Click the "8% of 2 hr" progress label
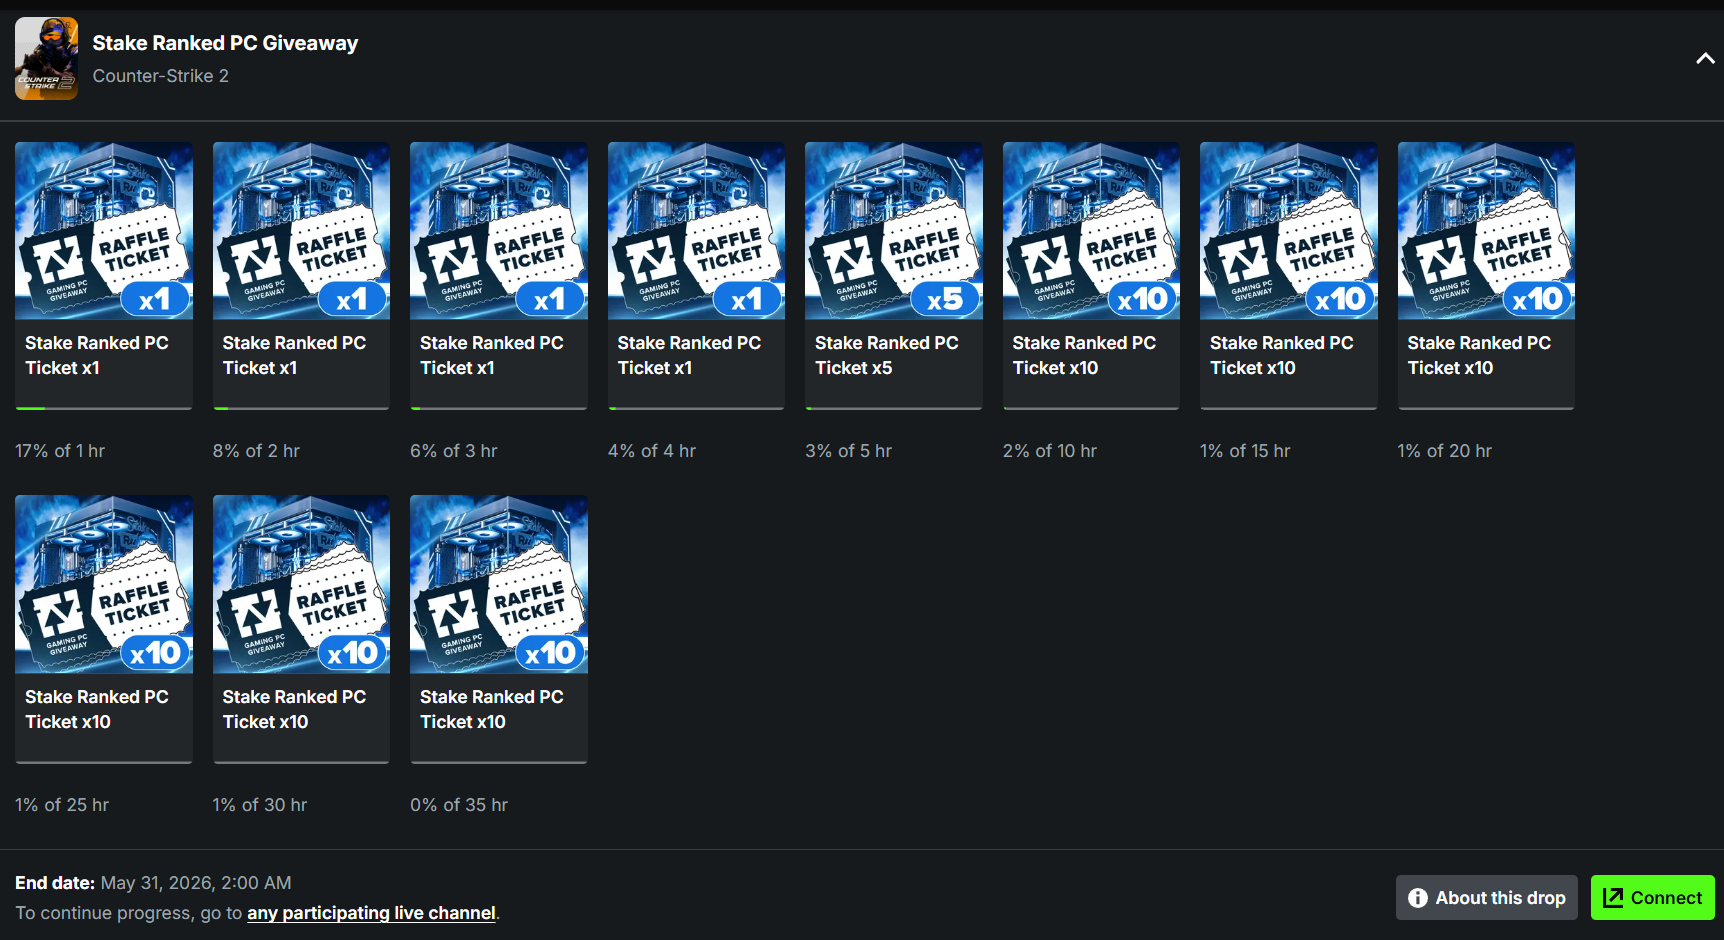 [256, 451]
